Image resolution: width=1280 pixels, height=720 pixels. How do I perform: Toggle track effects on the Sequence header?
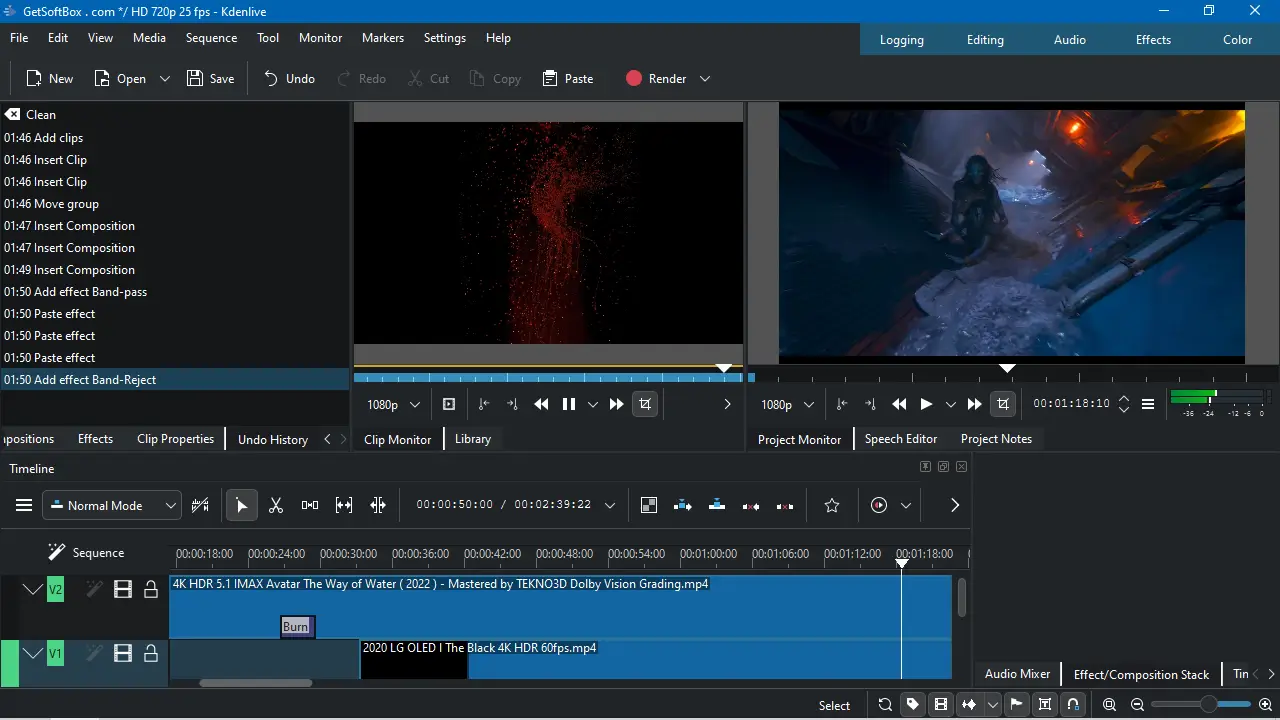coord(56,552)
